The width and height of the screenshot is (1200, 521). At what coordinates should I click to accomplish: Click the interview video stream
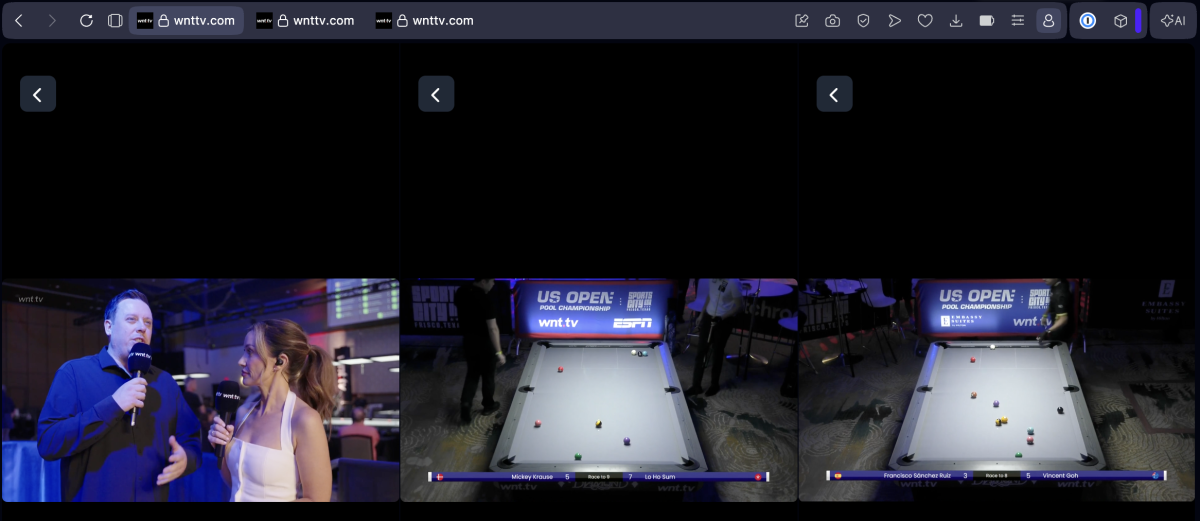(200, 390)
